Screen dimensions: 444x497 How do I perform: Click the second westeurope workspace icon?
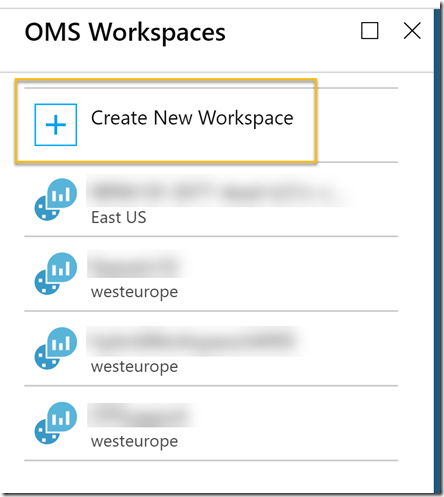tap(56, 348)
